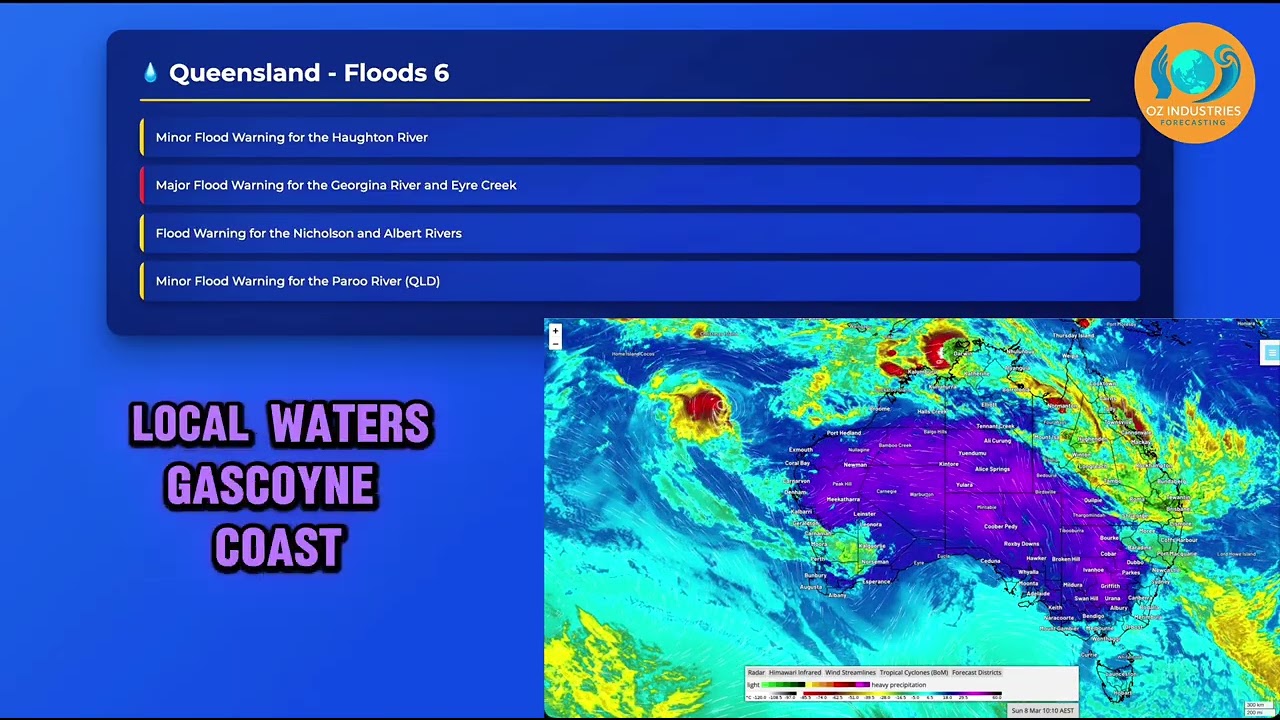The width and height of the screenshot is (1280, 720).
Task: Click the Sun 8 Mar 10:10 AEST timestamp
Action: 1043,710
